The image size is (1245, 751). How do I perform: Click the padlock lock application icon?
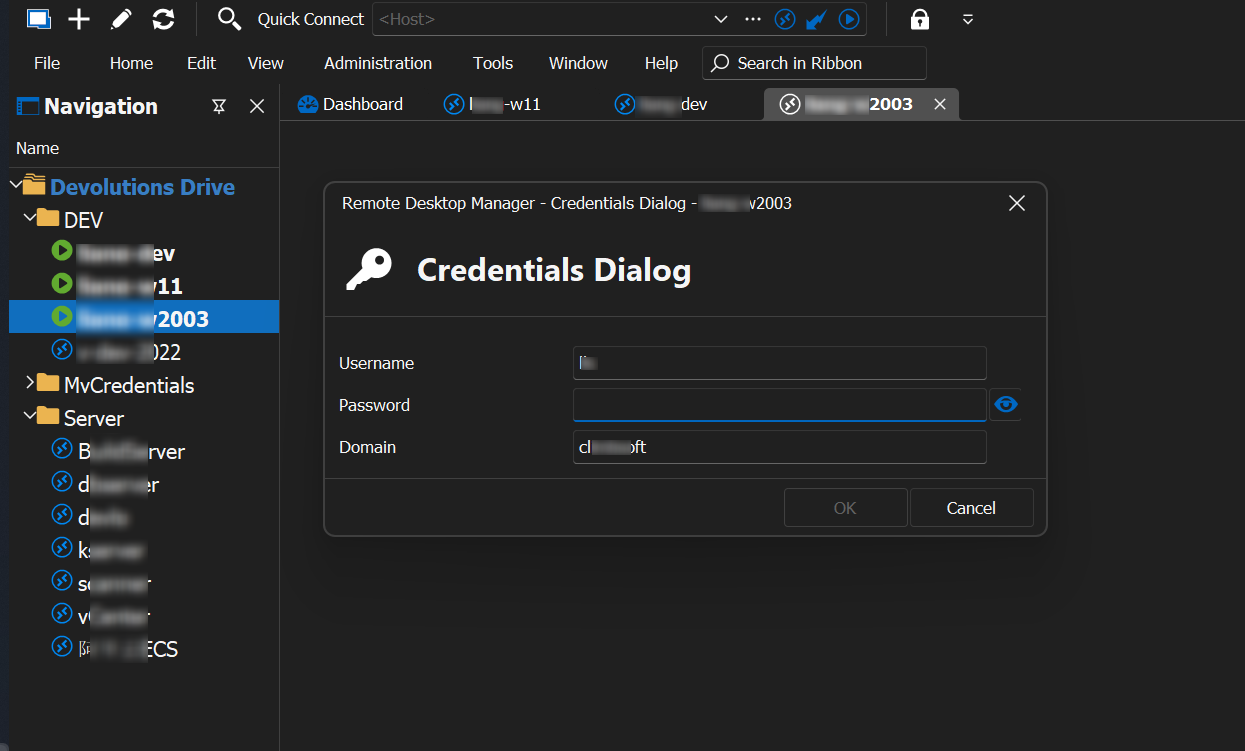pos(919,19)
